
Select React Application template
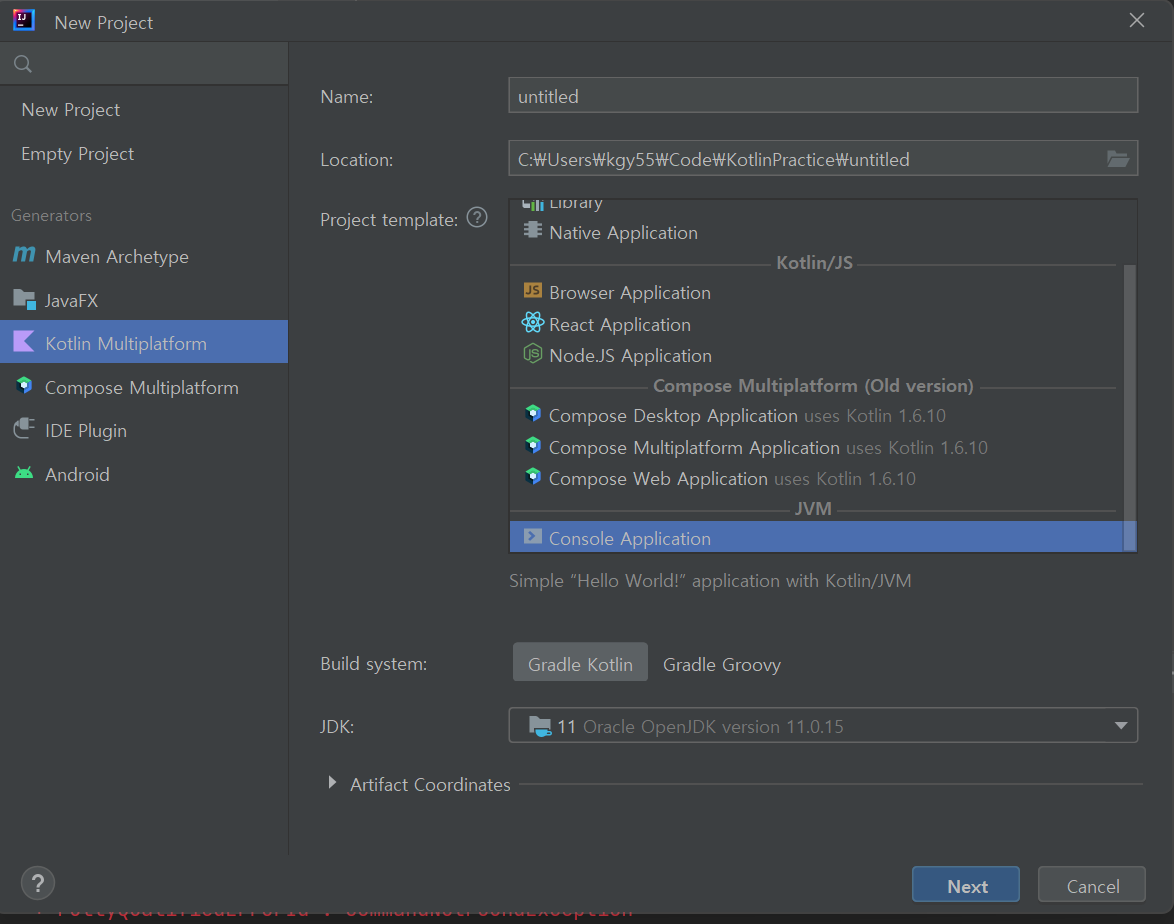(x=816, y=324)
